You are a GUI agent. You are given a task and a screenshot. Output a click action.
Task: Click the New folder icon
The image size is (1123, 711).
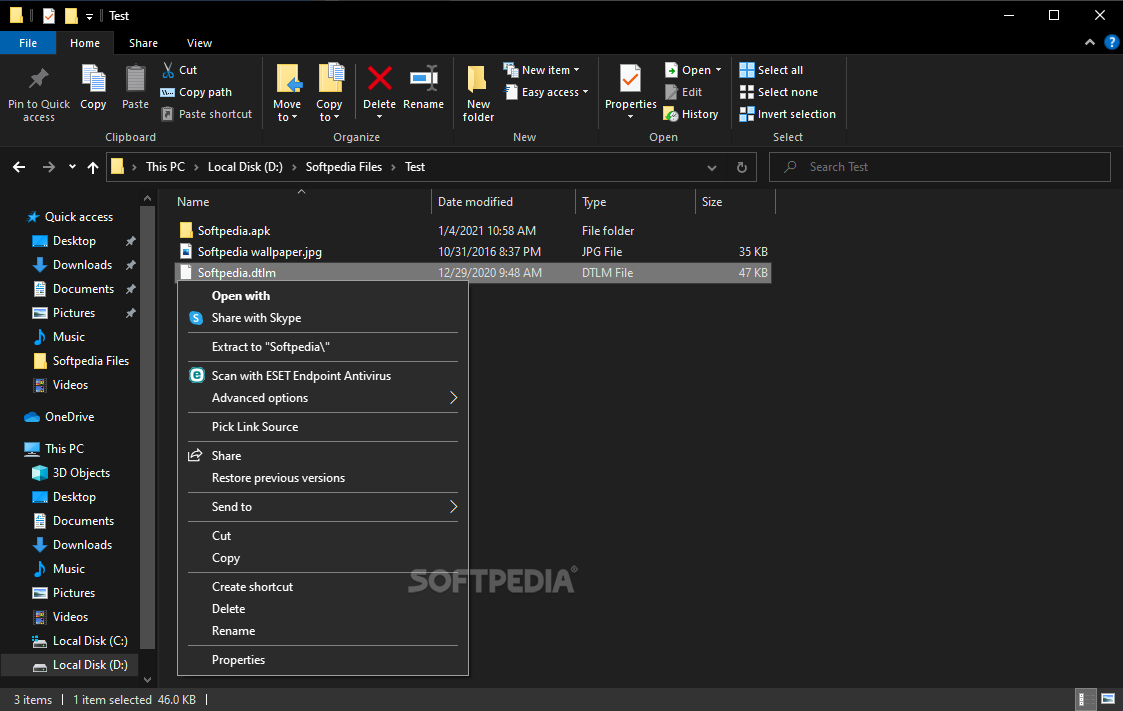478,79
